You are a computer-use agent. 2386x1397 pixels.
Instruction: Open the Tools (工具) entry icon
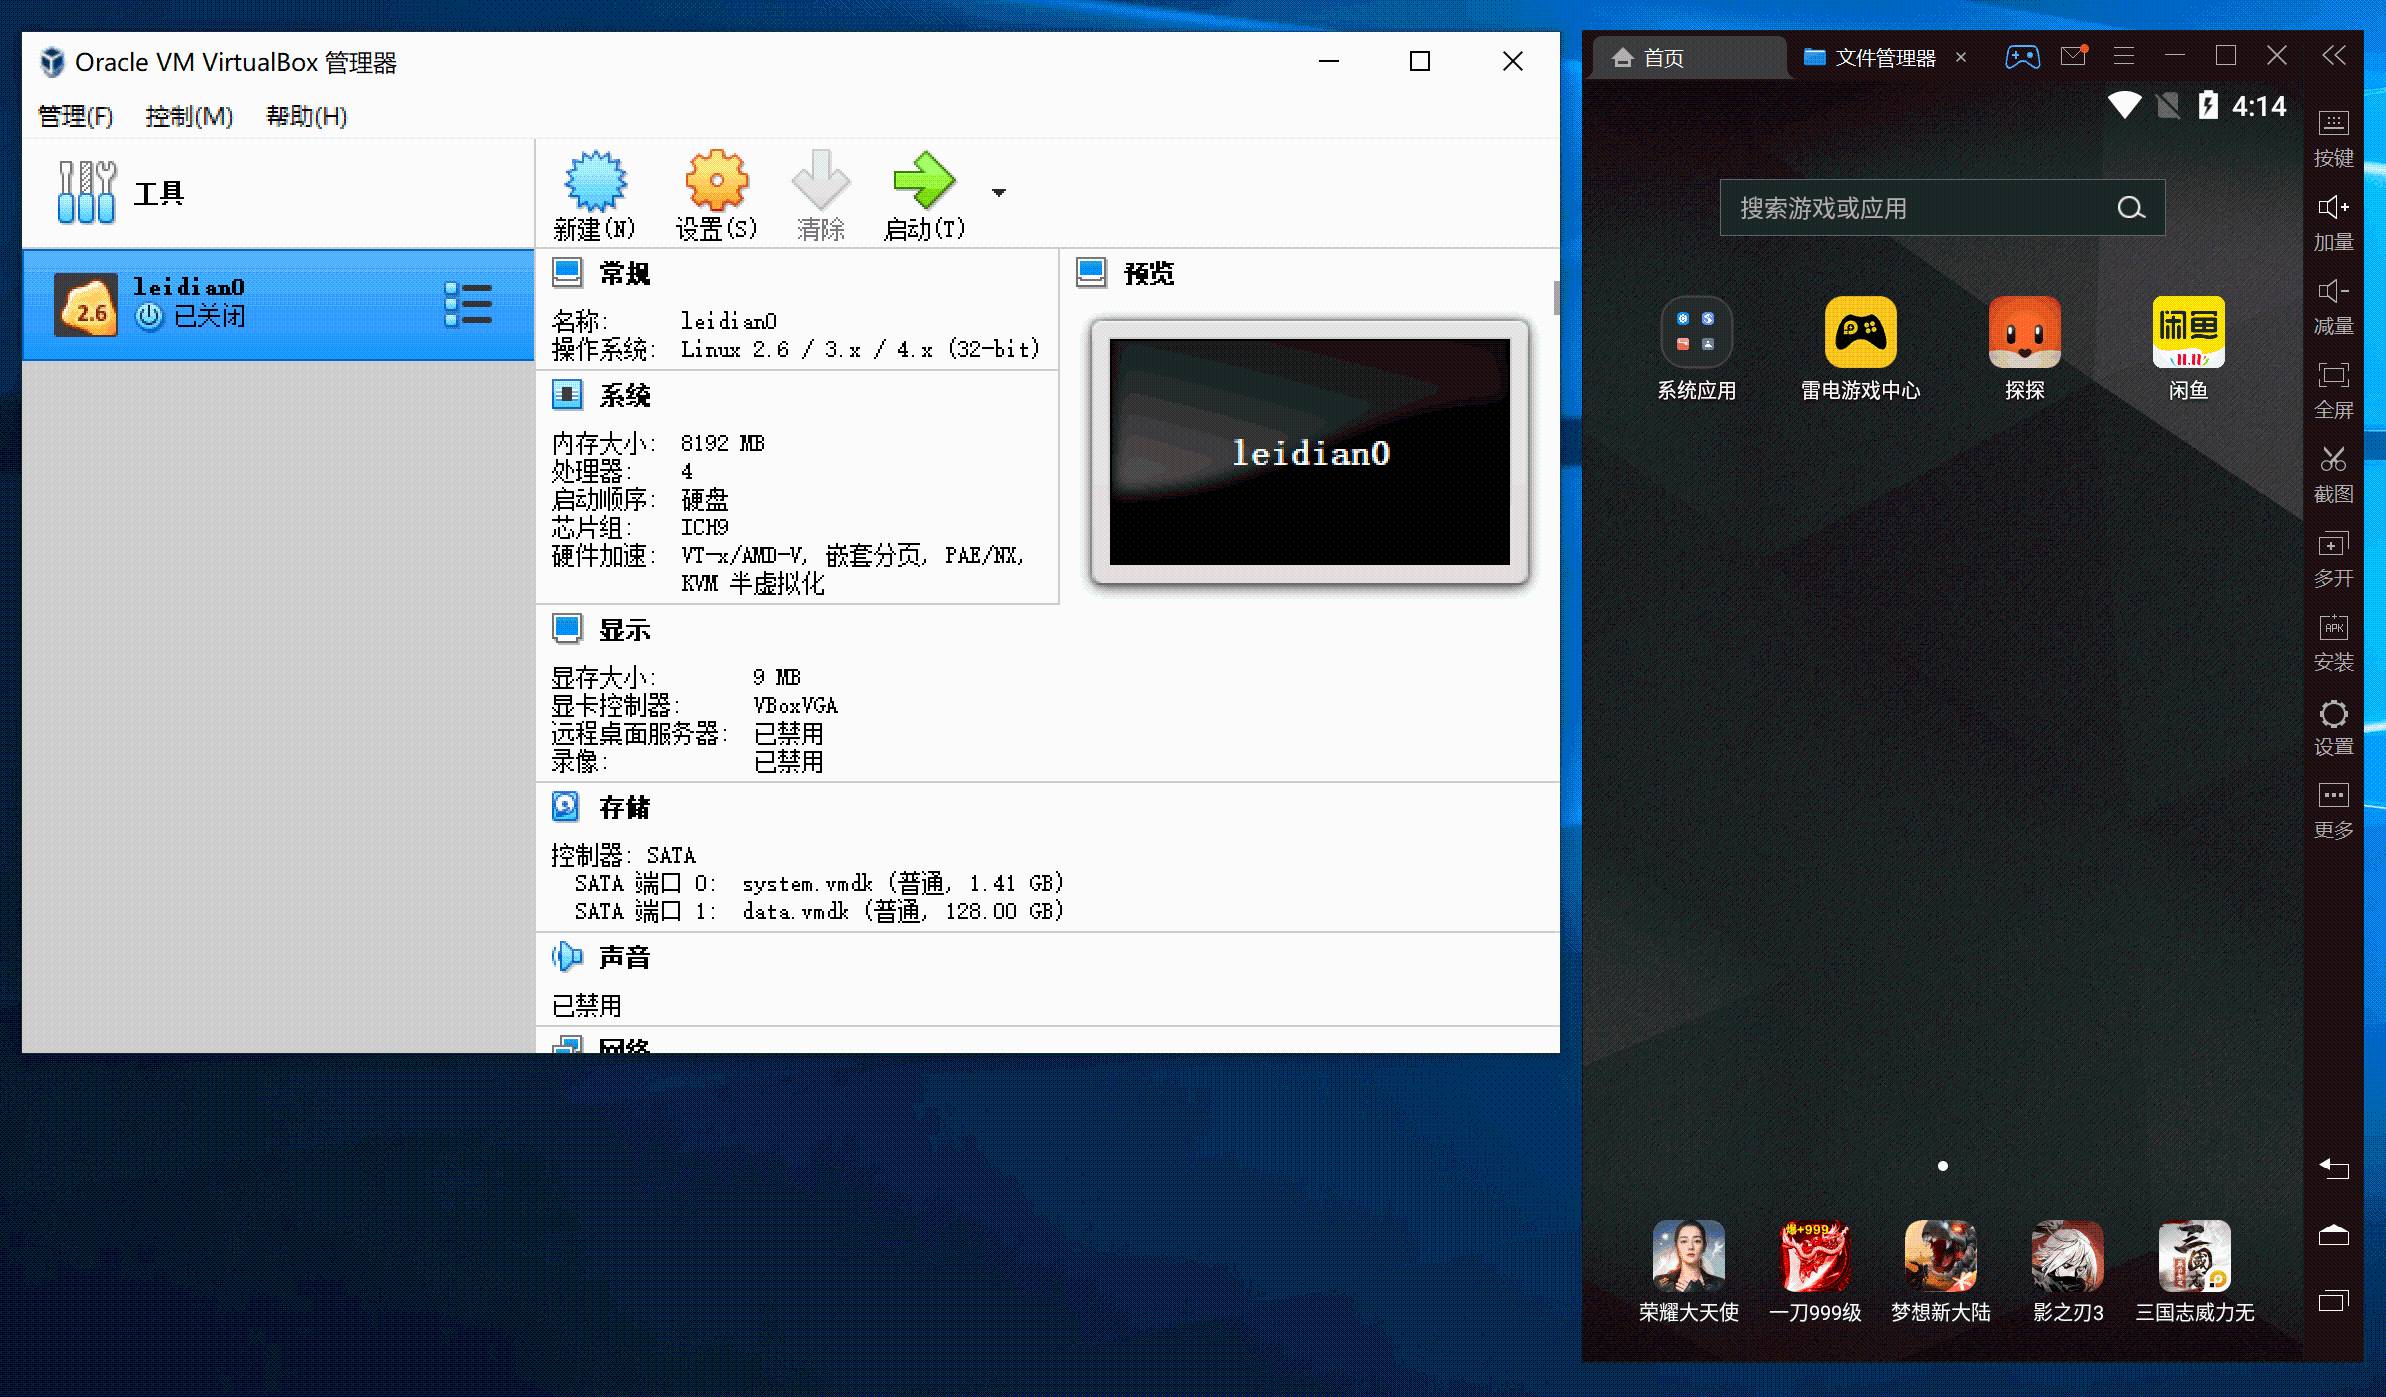[87, 192]
